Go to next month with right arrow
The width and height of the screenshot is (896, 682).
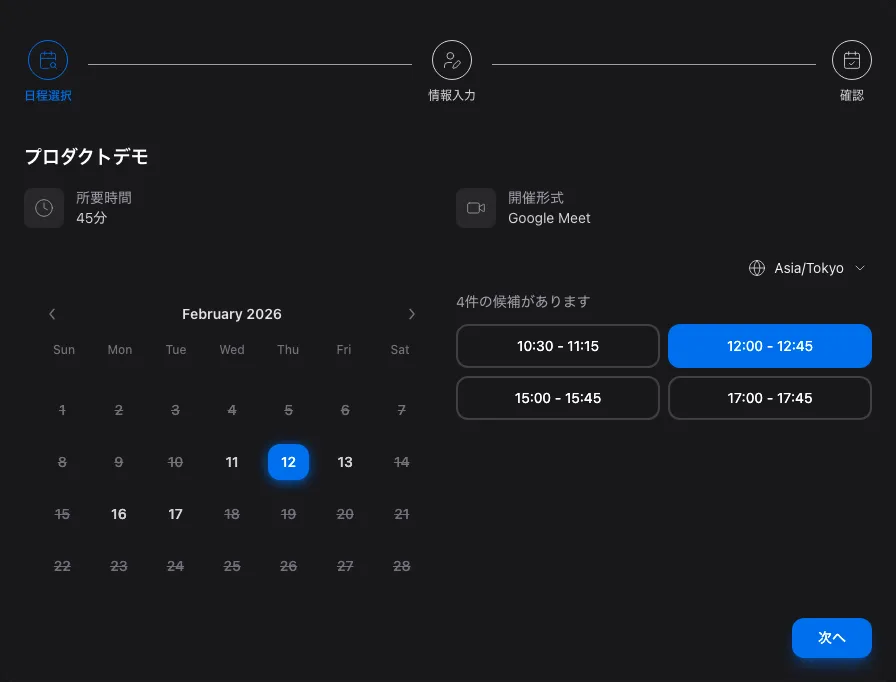tap(411, 314)
